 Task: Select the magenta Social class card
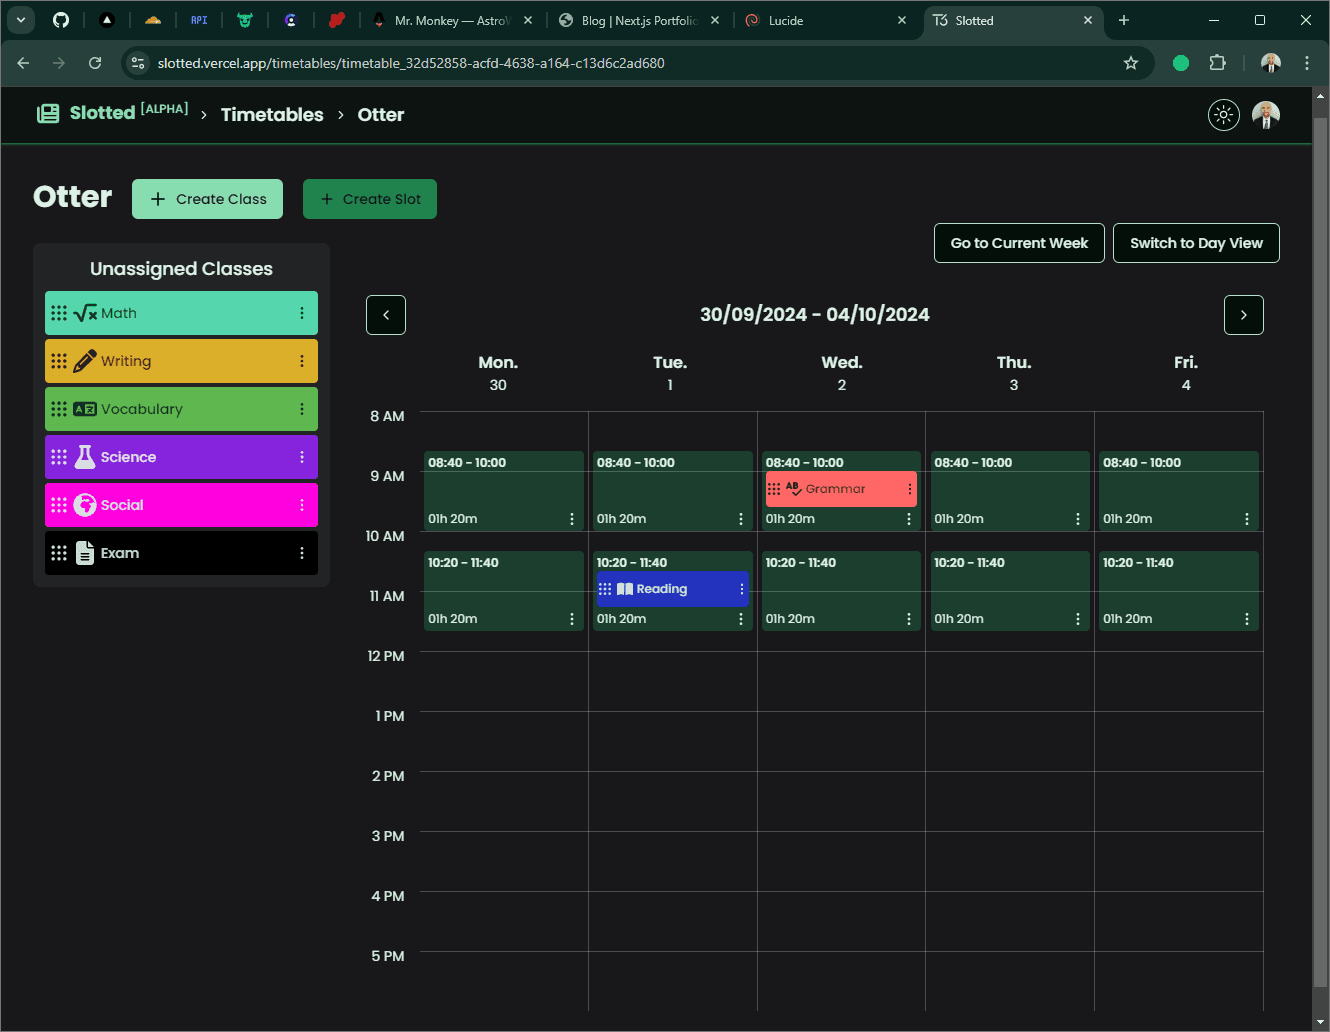click(x=181, y=505)
